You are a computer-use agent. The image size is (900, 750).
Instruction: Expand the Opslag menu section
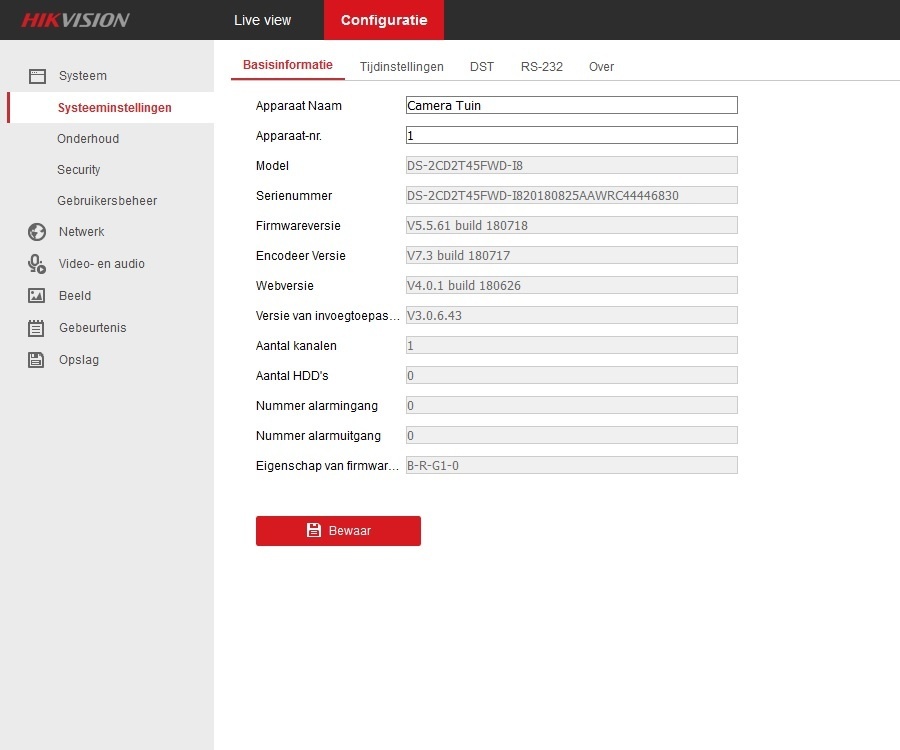(x=79, y=360)
